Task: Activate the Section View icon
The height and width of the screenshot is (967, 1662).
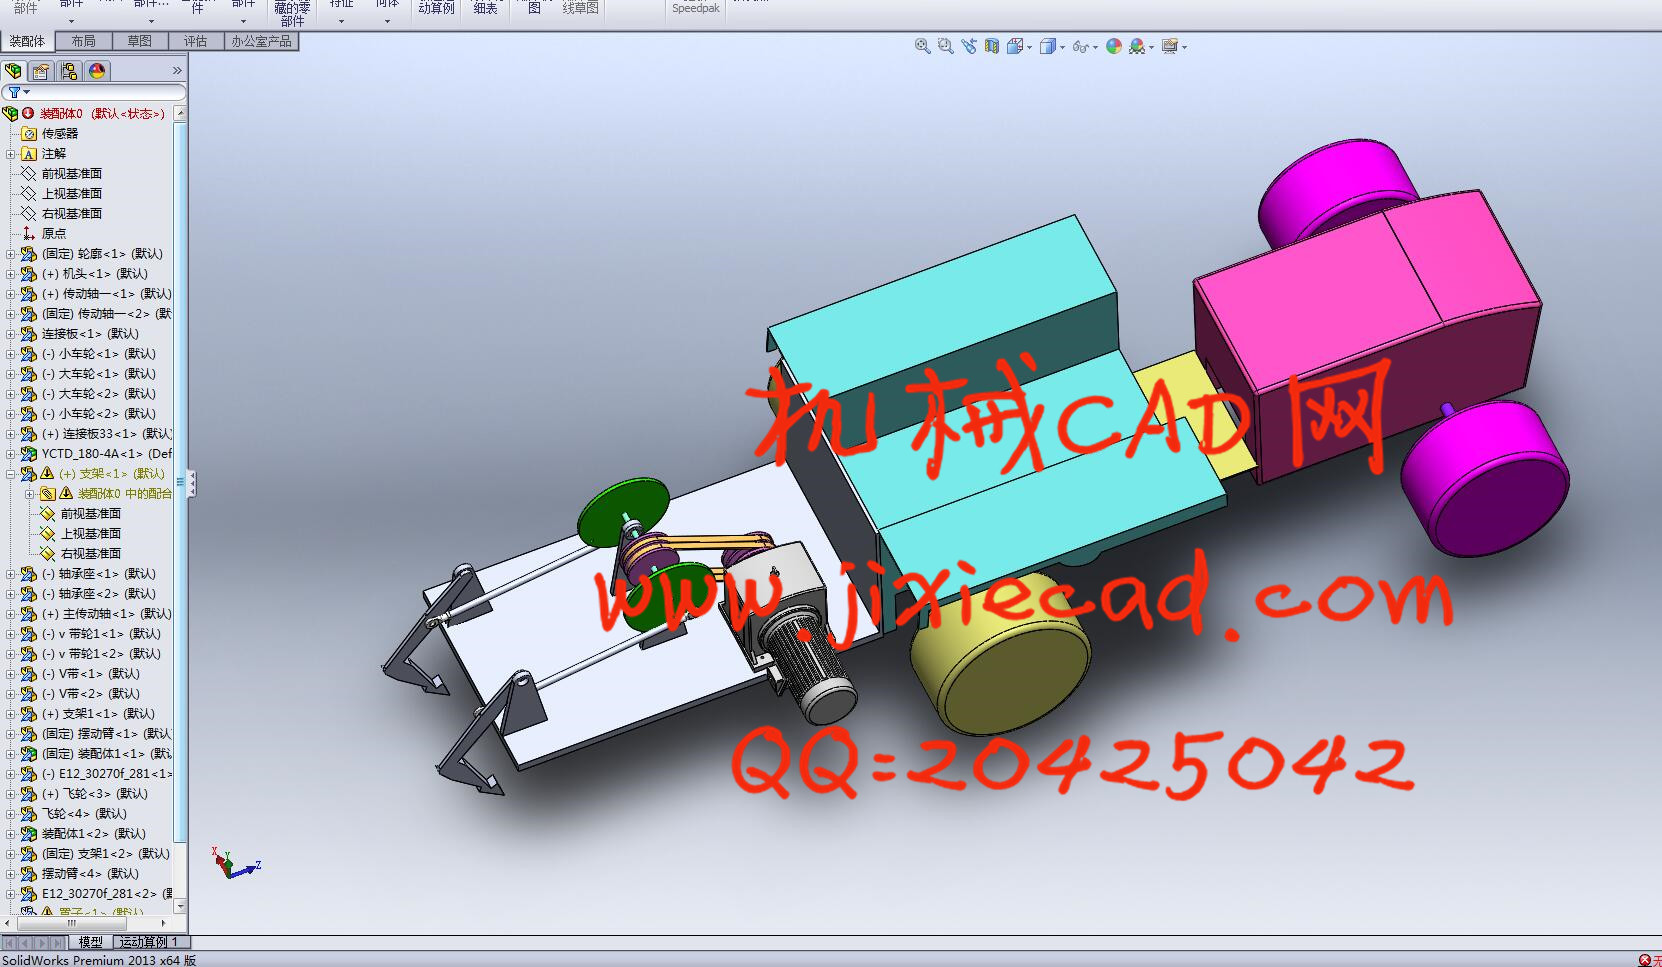Action: click(991, 46)
